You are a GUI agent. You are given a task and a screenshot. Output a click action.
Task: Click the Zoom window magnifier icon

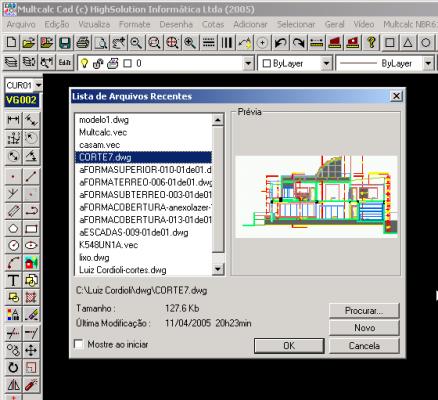(154, 43)
